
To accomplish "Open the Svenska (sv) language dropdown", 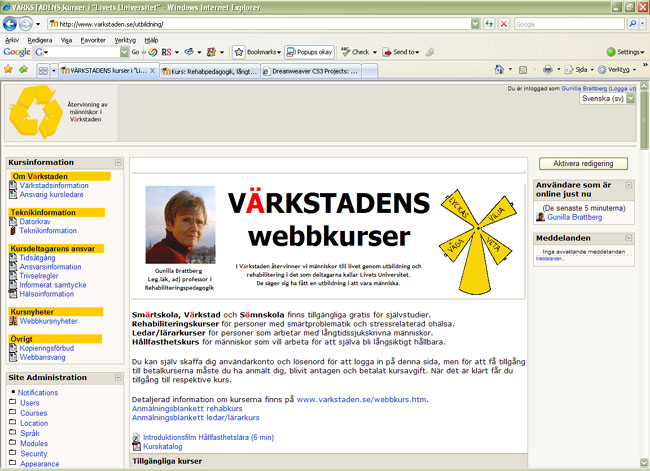I will 607,99.
